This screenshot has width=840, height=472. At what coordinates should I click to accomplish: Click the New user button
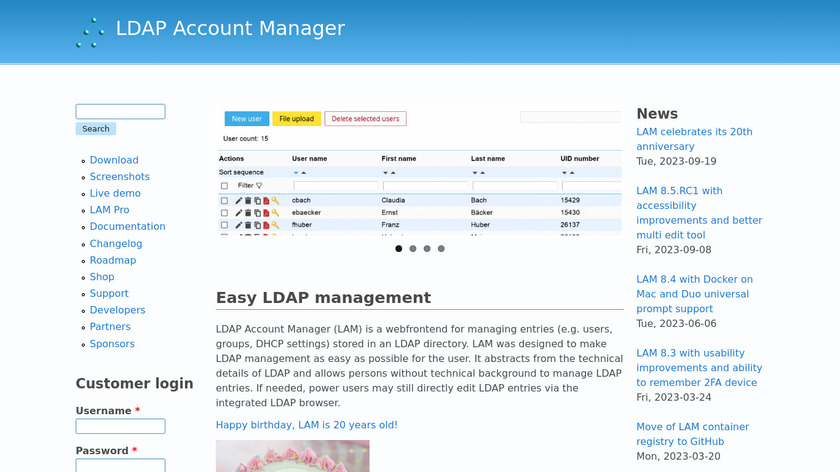click(x=247, y=119)
